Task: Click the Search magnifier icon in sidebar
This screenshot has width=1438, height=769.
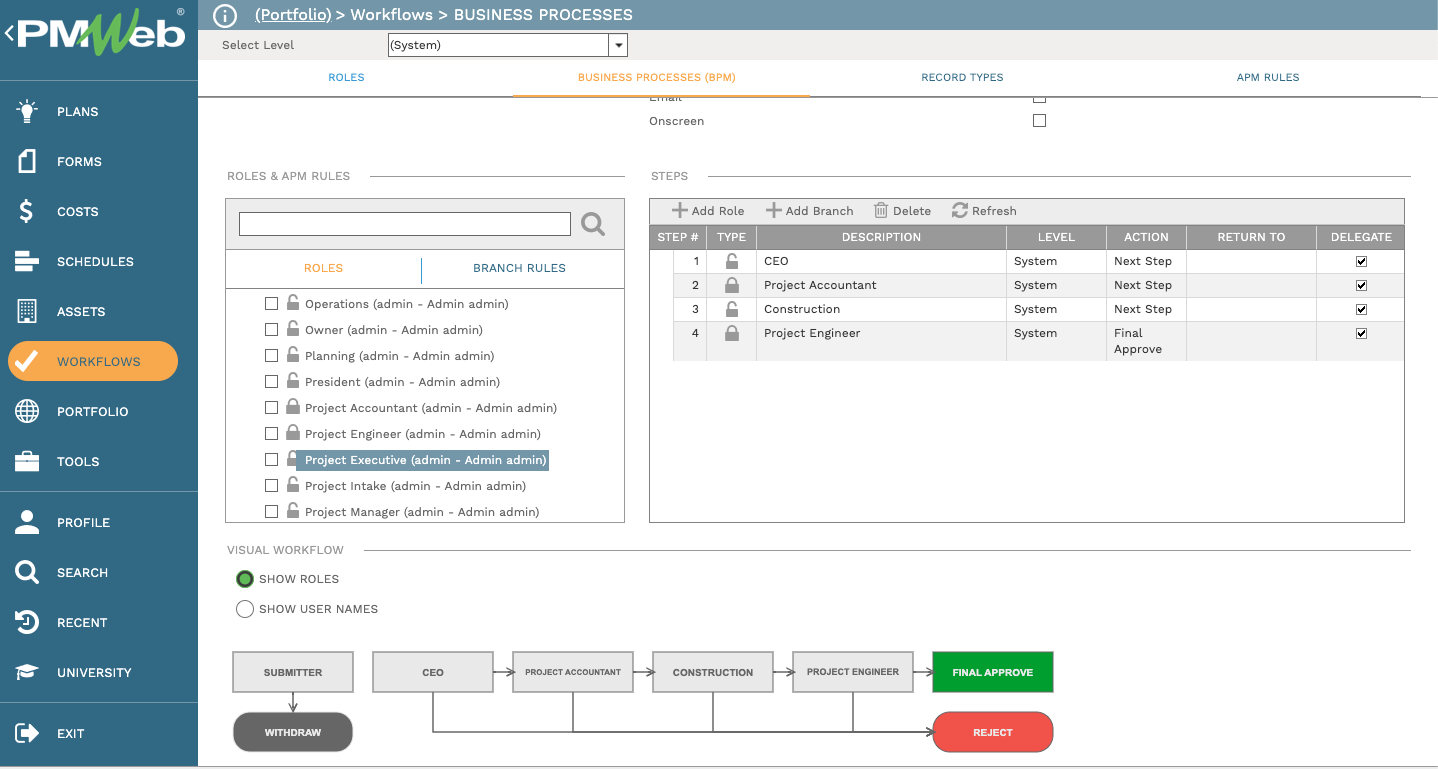Action: coord(27,572)
